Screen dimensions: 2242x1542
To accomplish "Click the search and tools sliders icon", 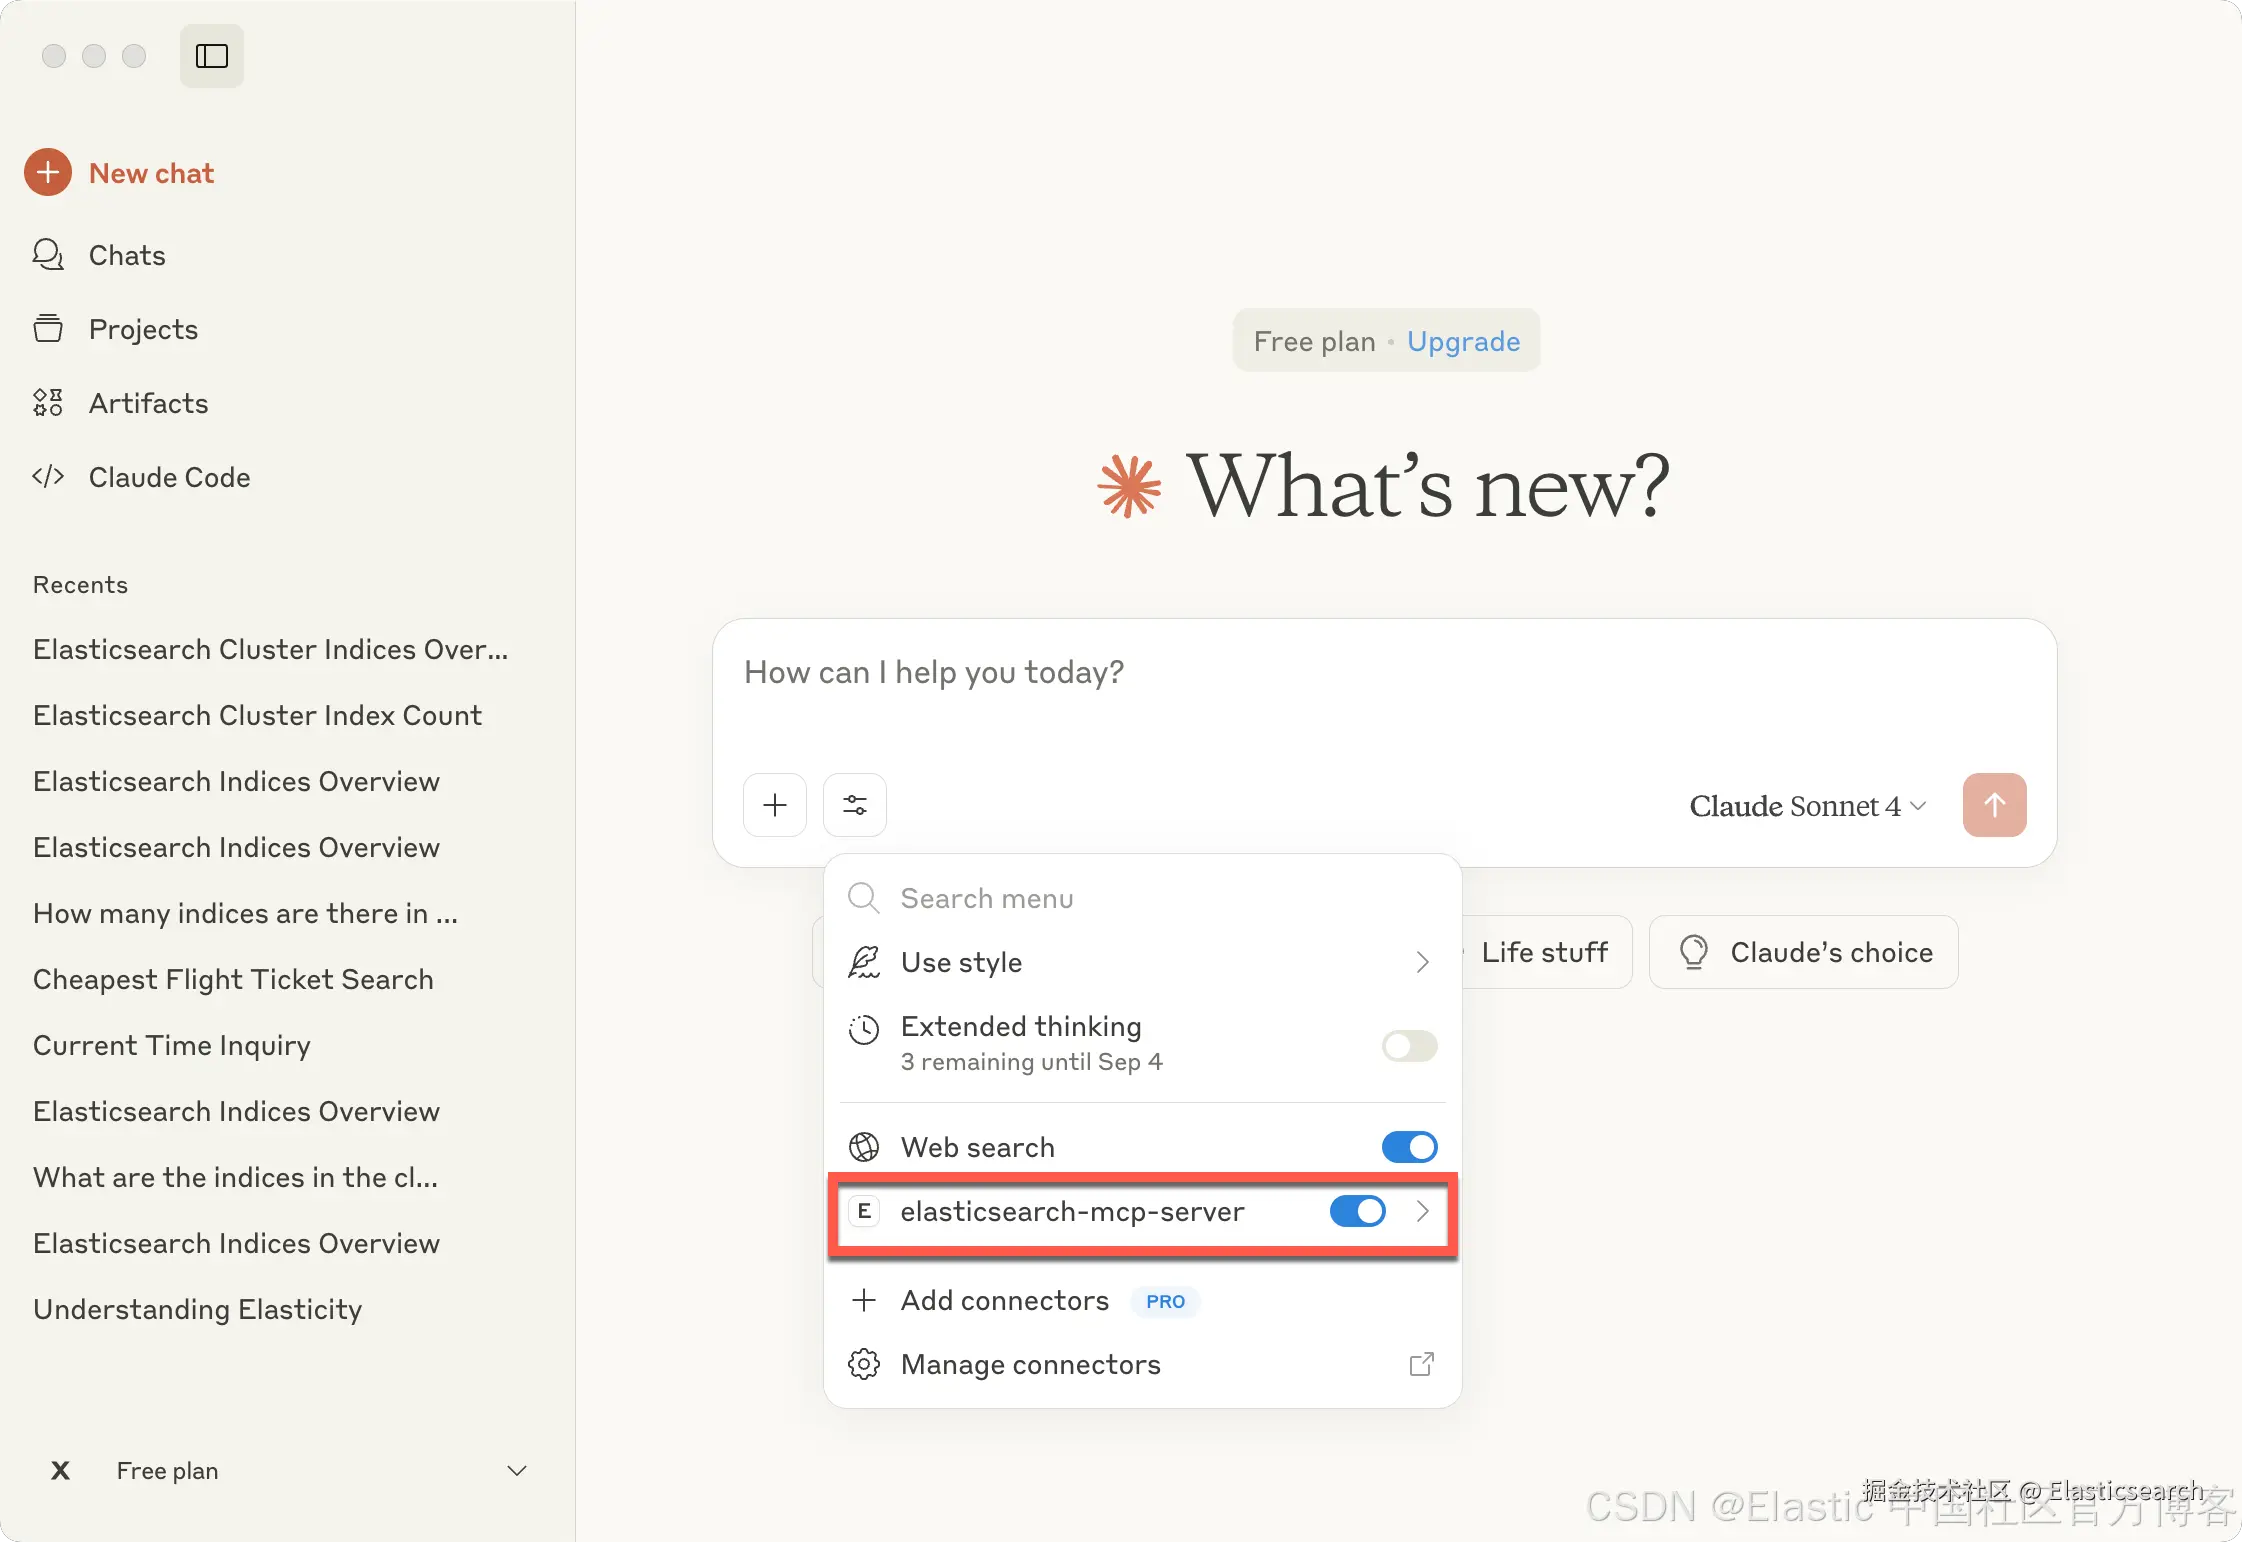I will coord(855,805).
